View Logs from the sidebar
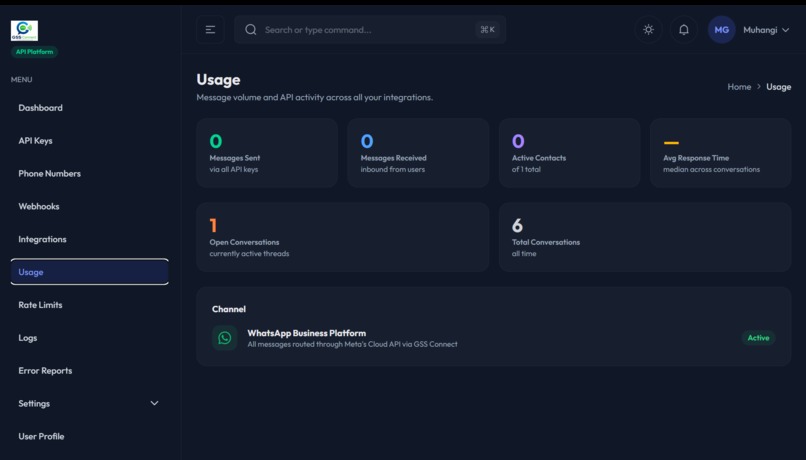Image resolution: width=806 pixels, height=460 pixels. [89, 338]
